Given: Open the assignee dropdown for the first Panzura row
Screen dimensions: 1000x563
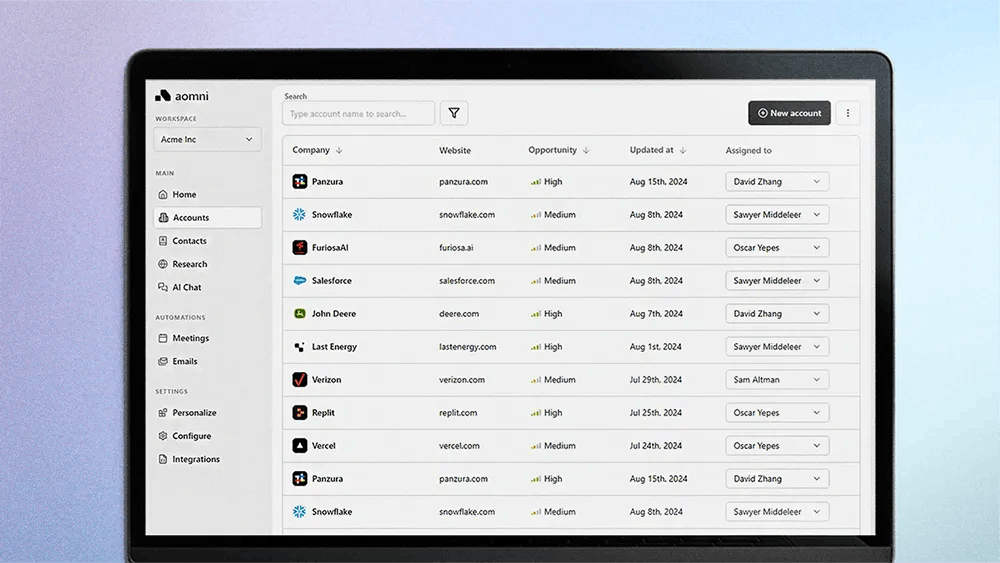Looking at the screenshot, I should coord(777,182).
